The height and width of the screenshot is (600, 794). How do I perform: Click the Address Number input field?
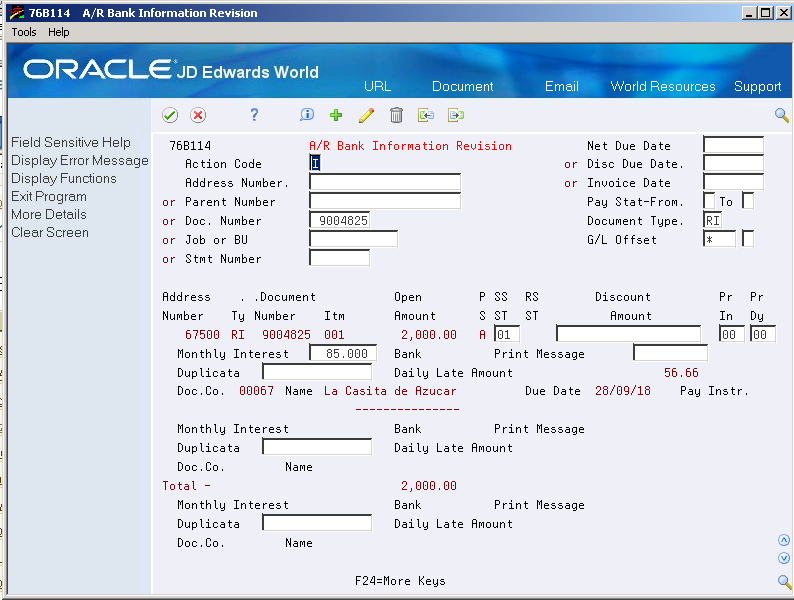[385, 182]
